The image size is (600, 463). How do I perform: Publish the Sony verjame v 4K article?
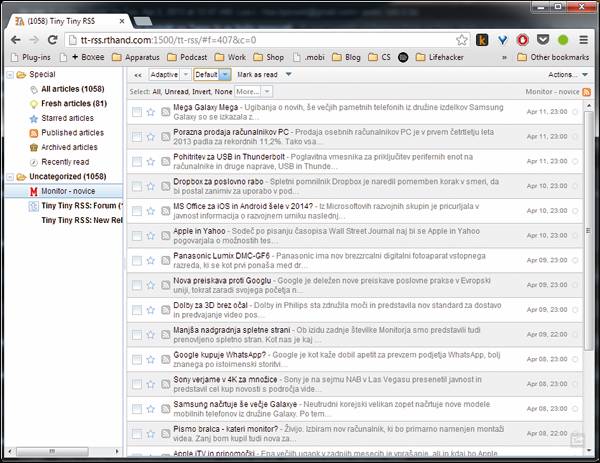(165, 384)
